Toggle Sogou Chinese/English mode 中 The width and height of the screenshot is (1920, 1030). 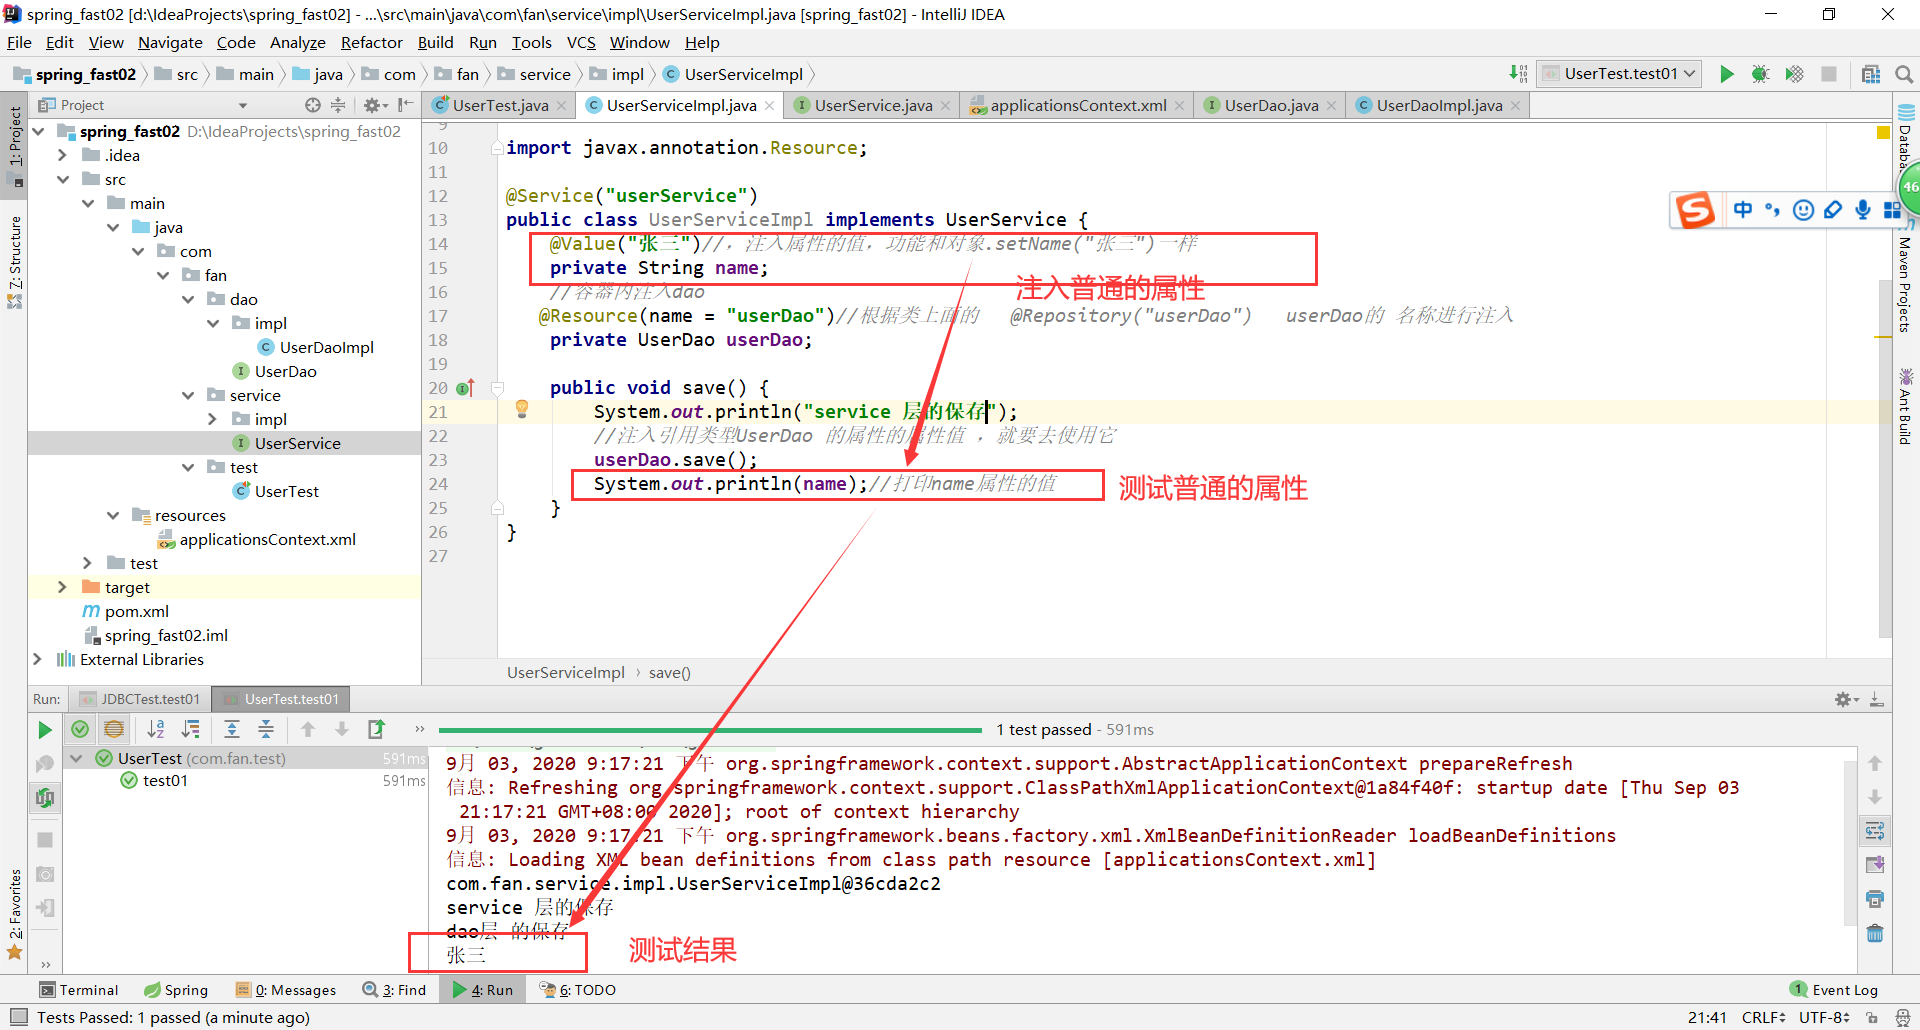click(x=1743, y=210)
